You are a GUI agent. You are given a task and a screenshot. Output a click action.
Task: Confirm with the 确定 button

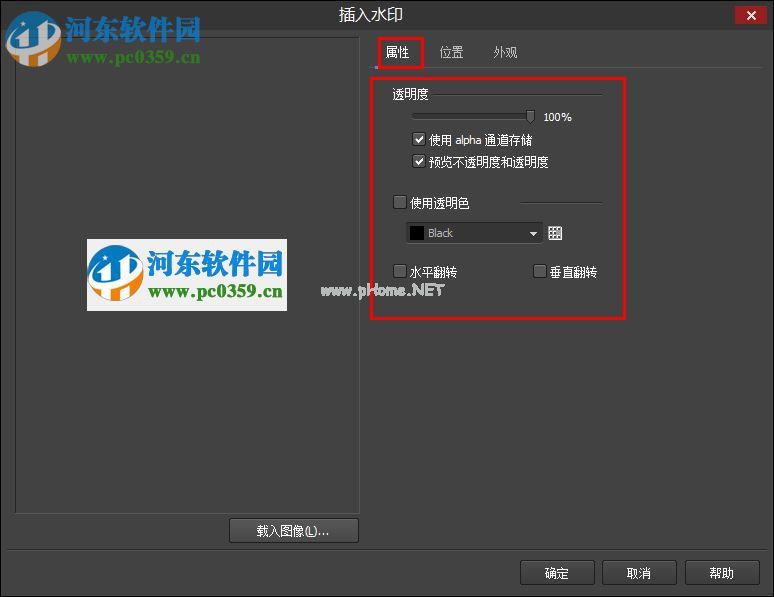(557, 573)
